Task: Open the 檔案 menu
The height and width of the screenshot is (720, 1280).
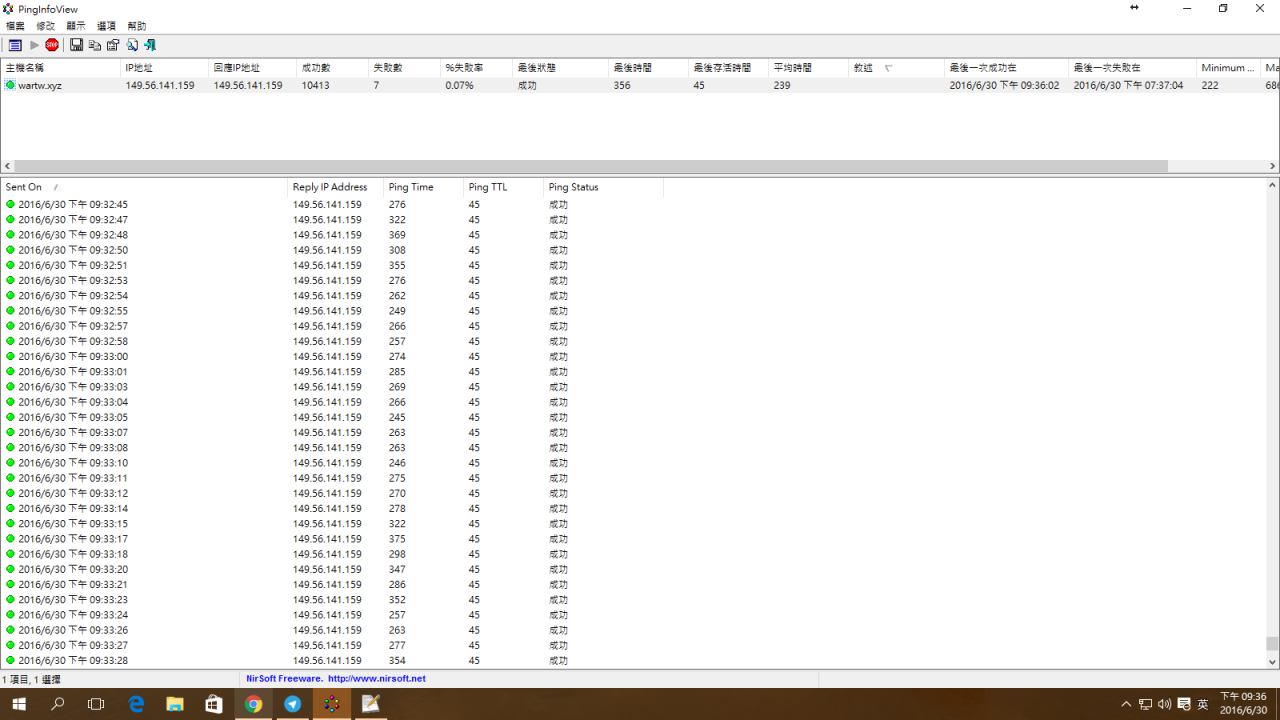Action: click(x=15, y=26)
